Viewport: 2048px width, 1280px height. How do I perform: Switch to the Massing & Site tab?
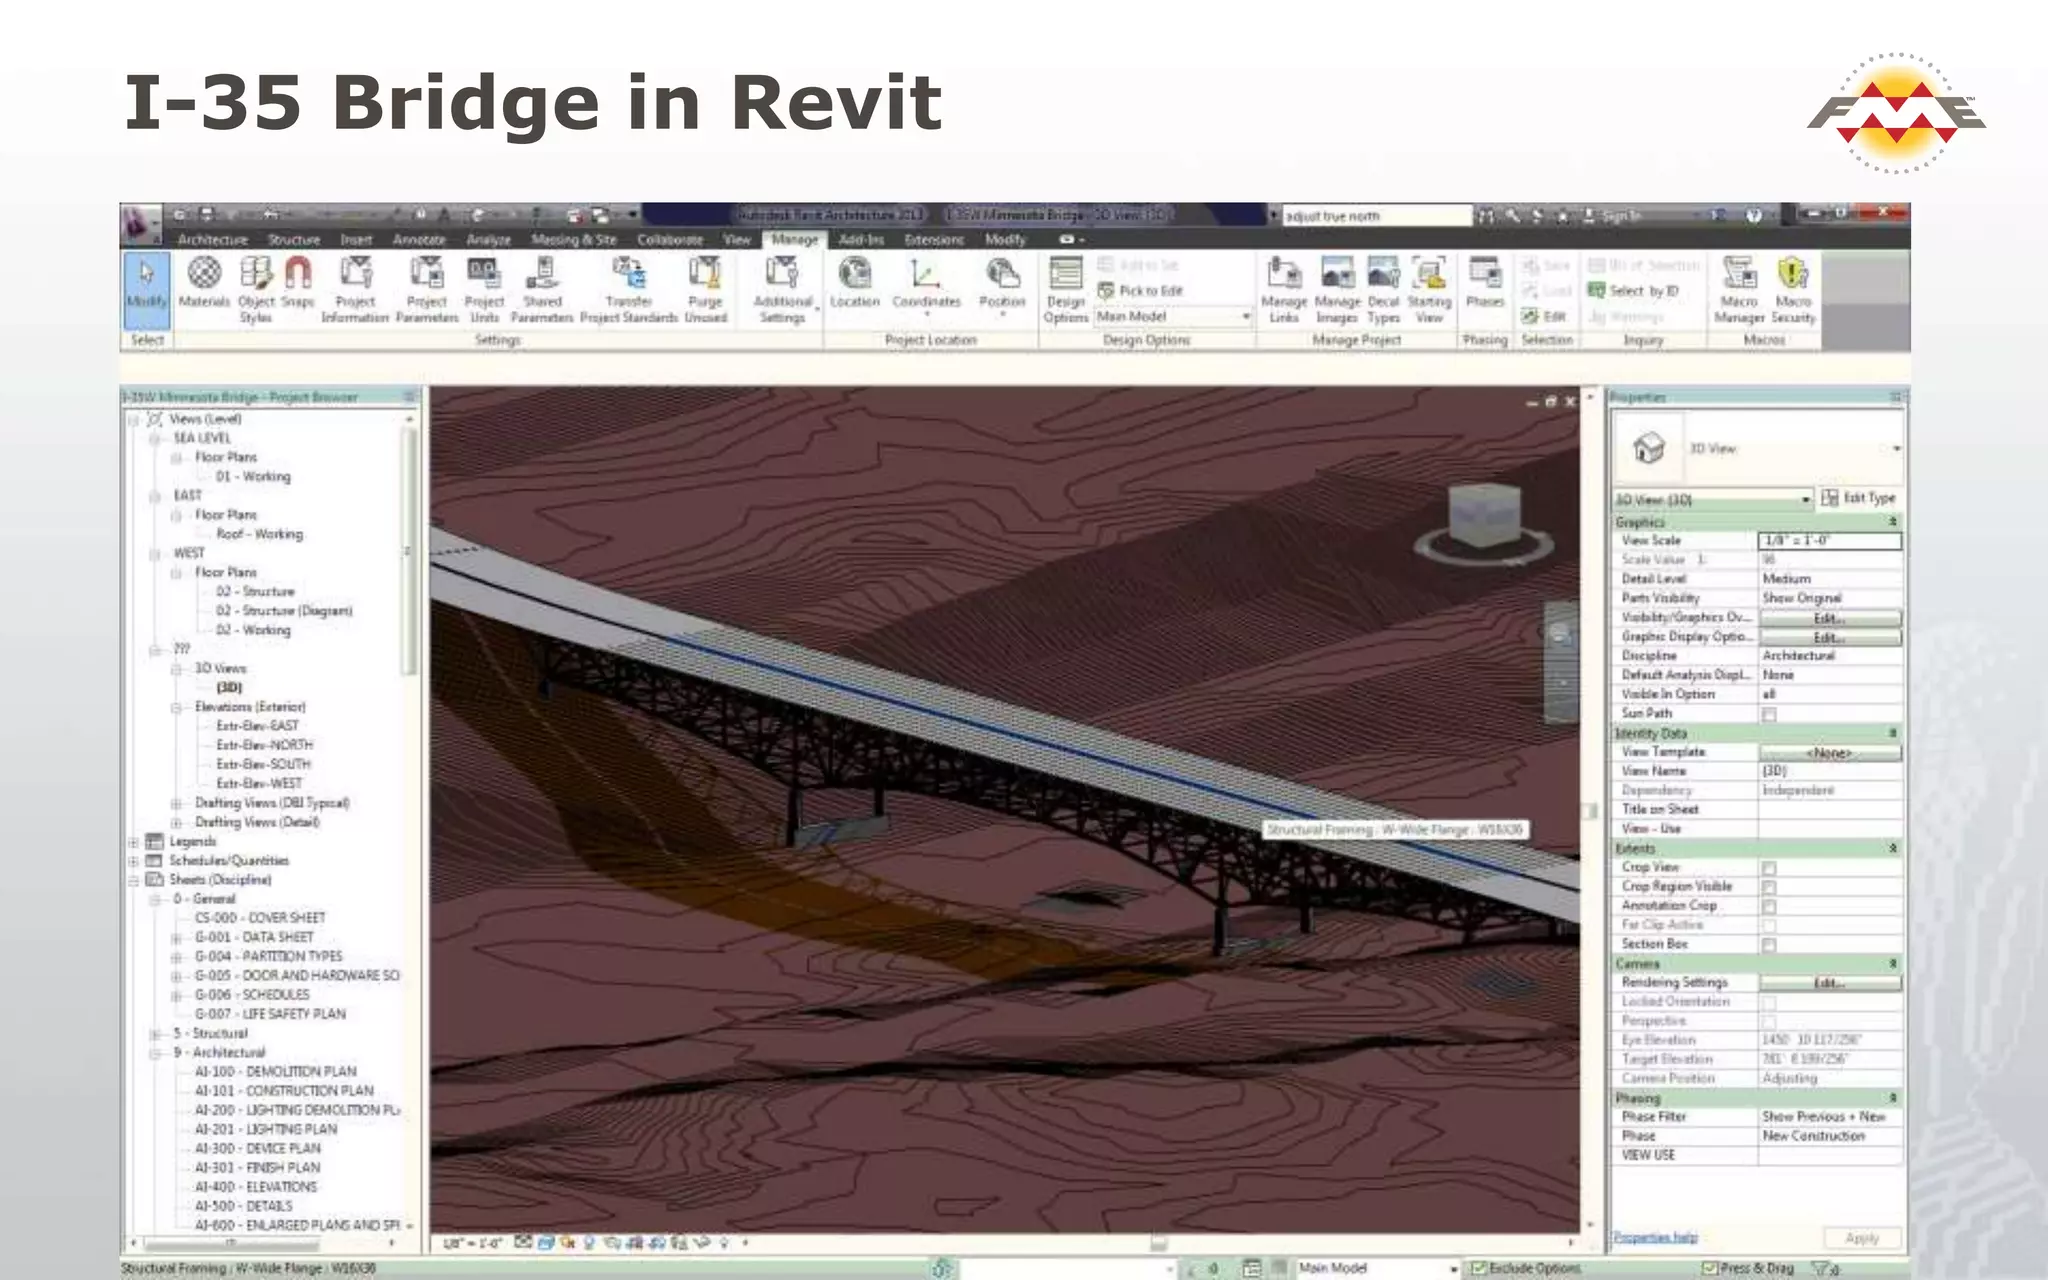[x=574, y=240]
